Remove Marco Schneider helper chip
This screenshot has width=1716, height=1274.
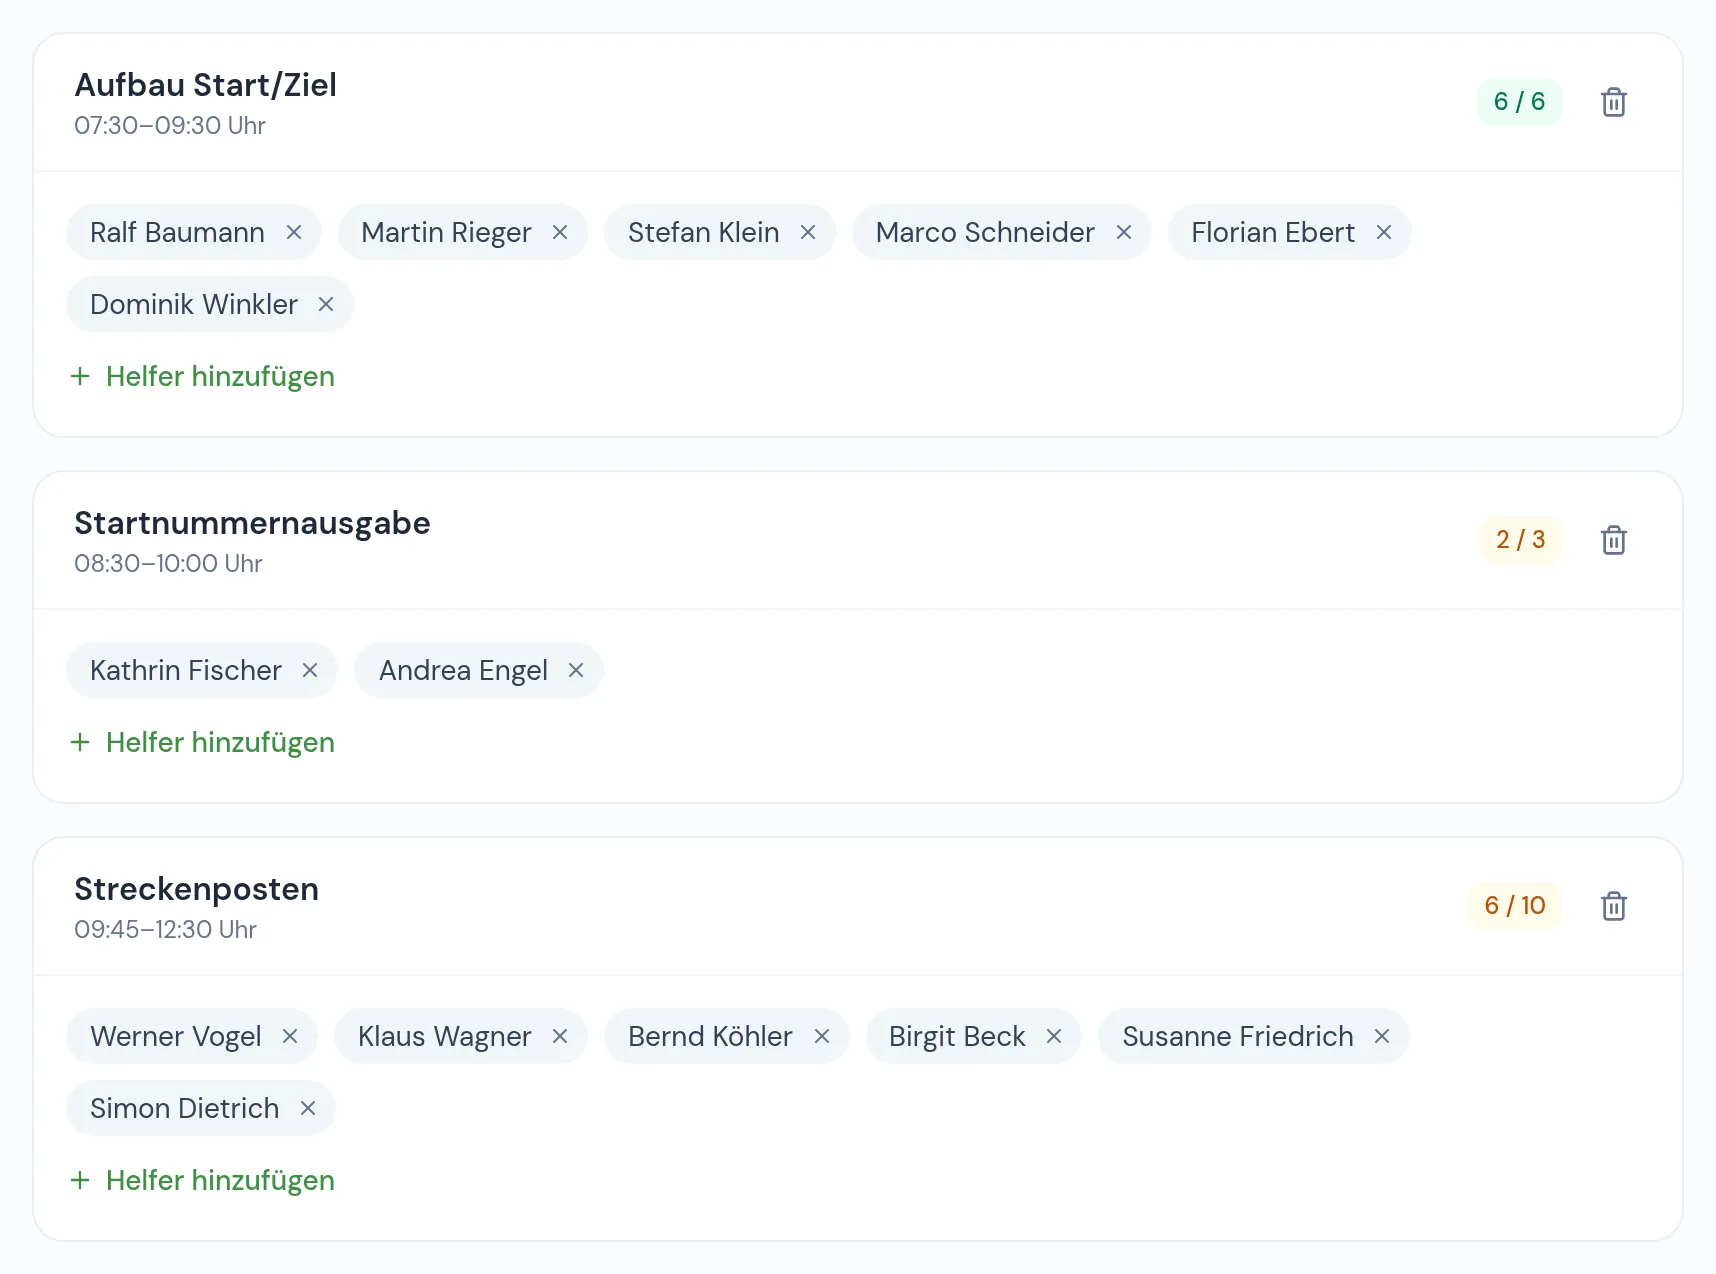click(x=1124, y=232)
